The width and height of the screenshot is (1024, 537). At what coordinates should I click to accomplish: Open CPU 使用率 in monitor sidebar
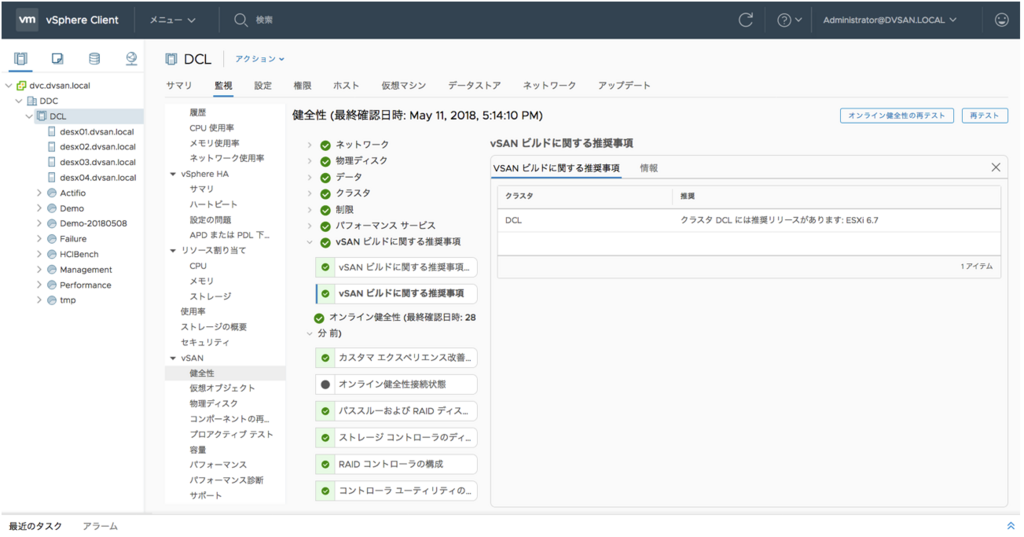click(212, 128)
